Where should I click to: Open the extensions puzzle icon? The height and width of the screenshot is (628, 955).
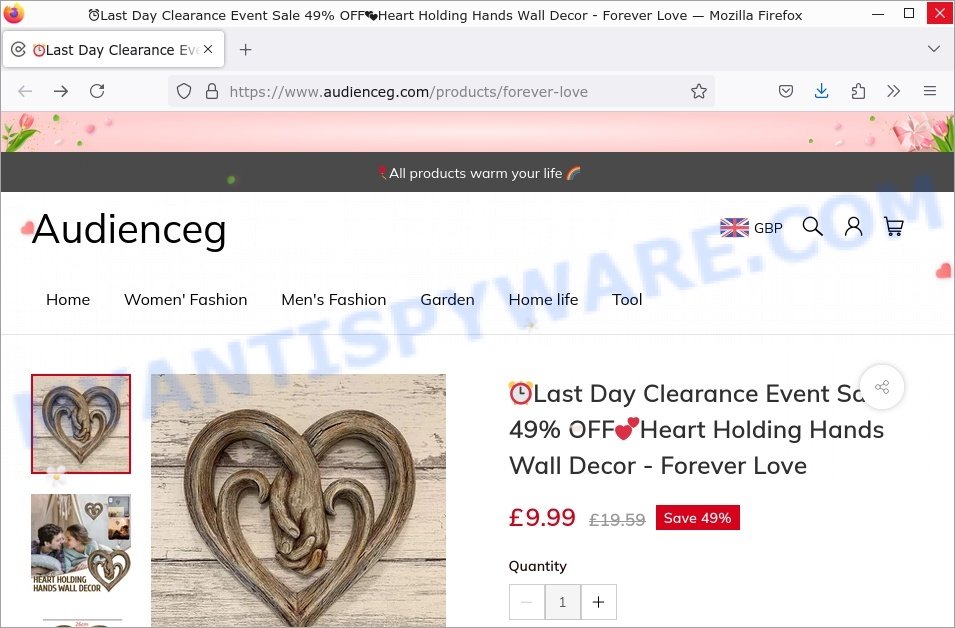click(858, 91)
